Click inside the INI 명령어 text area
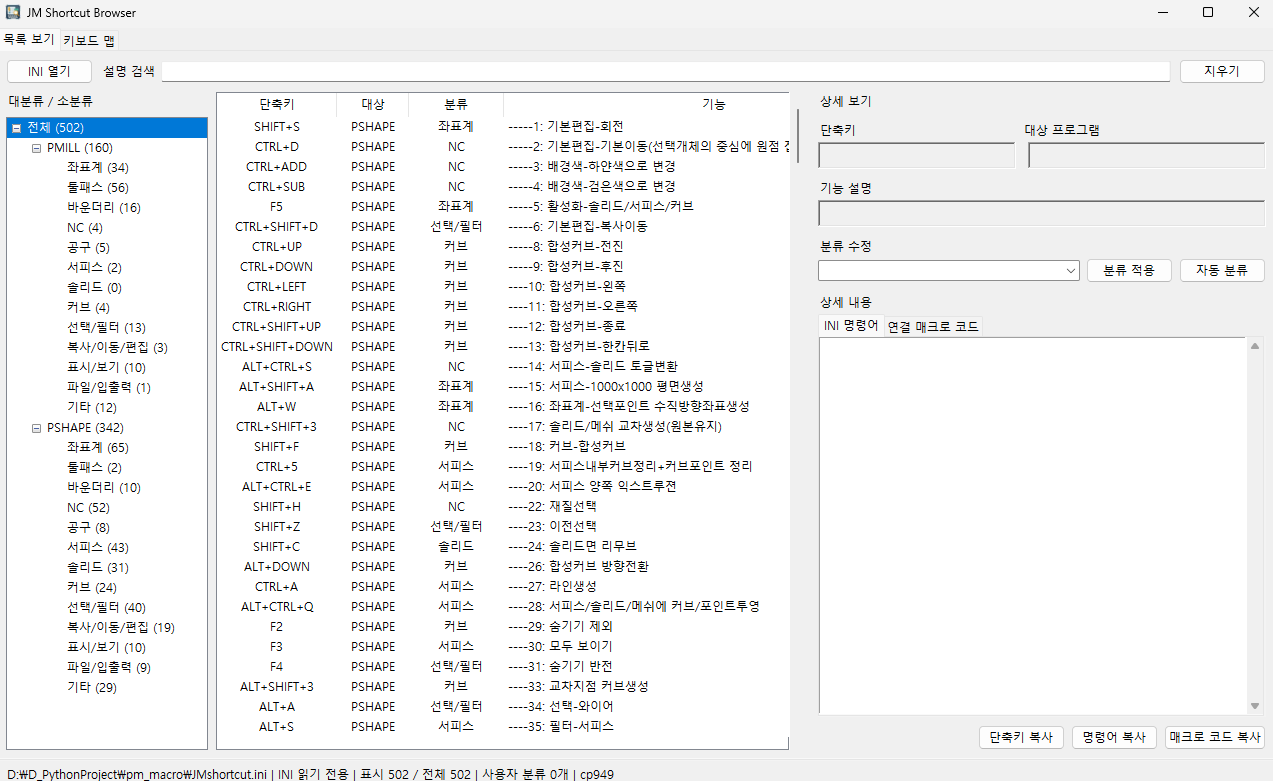 coord(1033,525)
